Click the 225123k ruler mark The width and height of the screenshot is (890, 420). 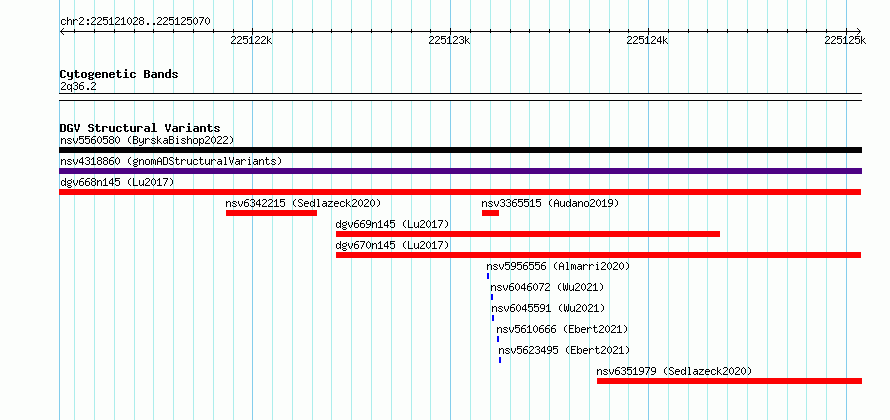click(450, 40)
